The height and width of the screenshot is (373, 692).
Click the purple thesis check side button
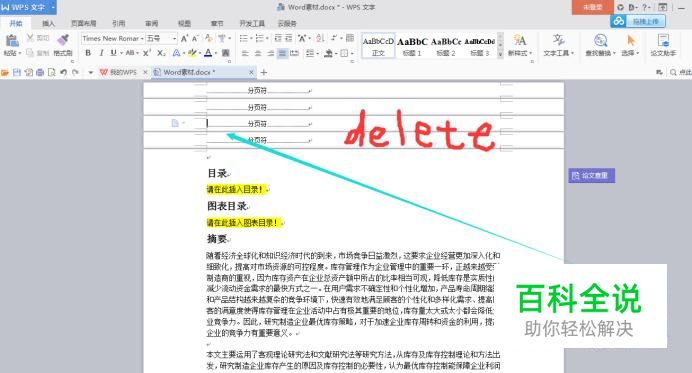591,175
